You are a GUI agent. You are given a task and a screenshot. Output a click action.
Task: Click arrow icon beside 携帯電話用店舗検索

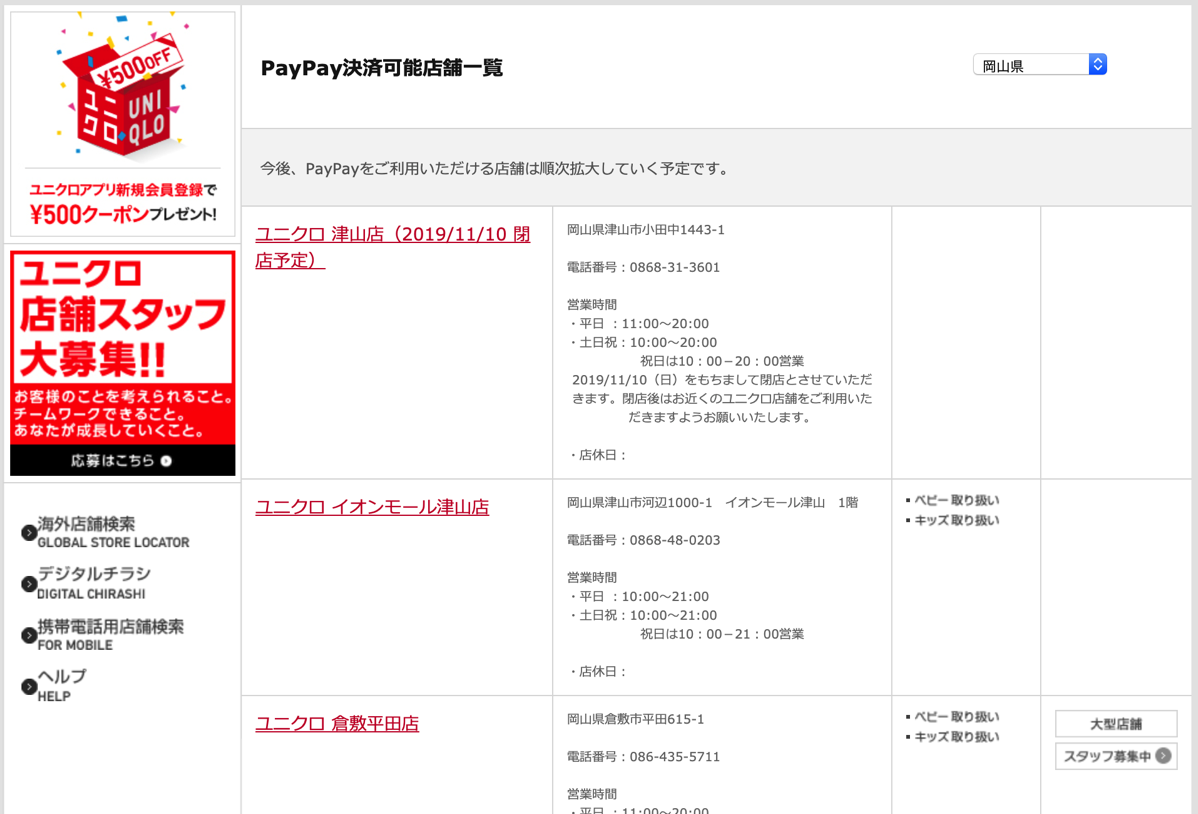tap(29, 635)
